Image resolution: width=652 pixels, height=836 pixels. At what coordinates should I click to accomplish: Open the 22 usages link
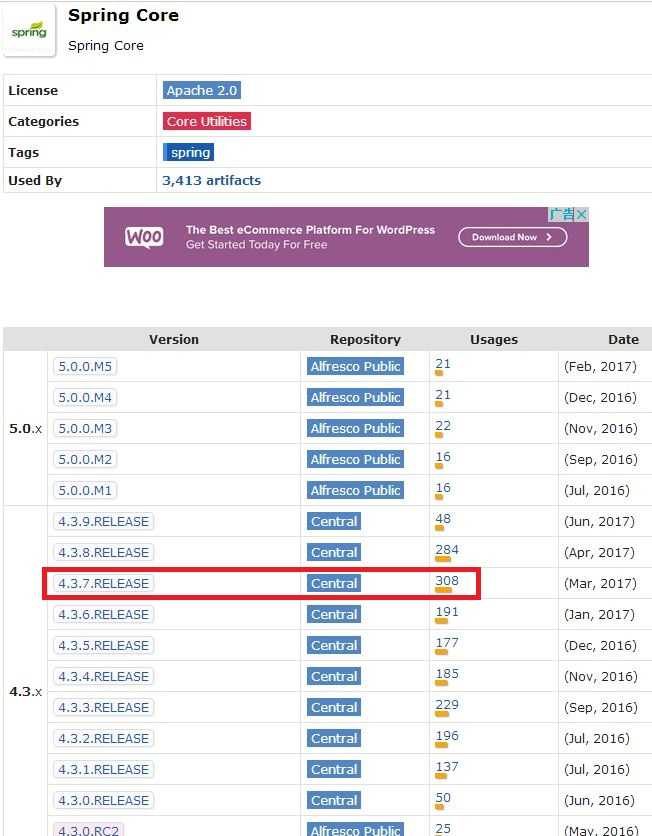point(443,425)
